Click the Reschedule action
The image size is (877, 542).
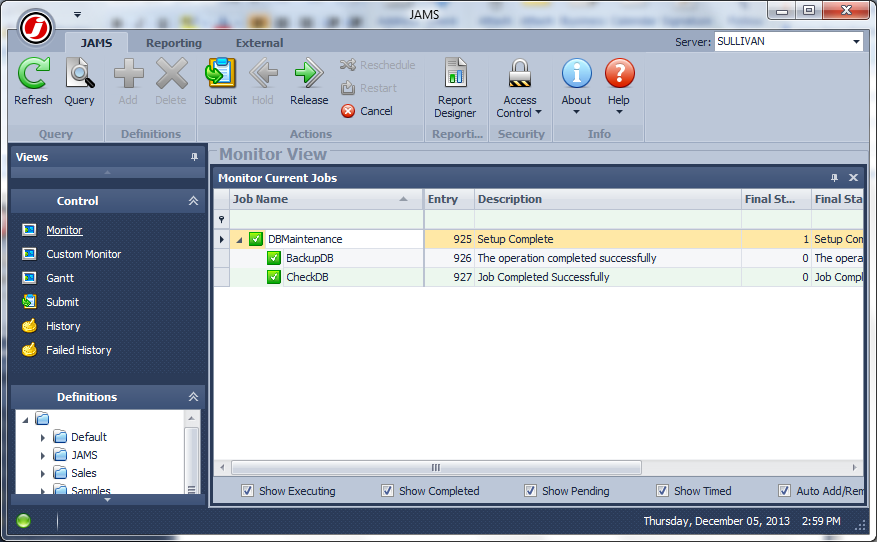point(378,65)
